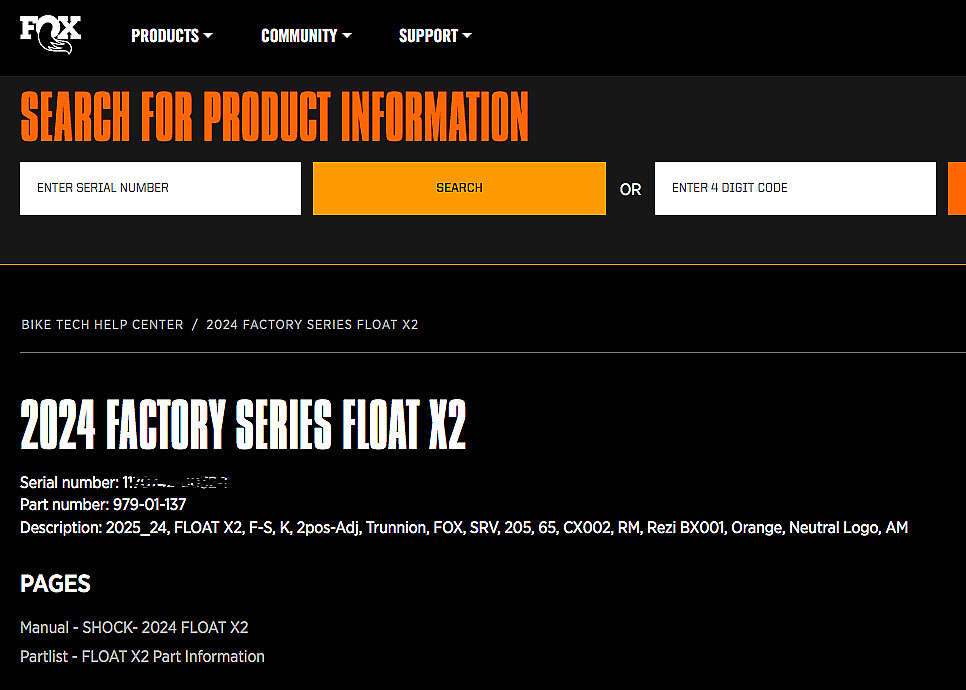This screenshot has width=966, height=690.
Task: Open the SUPPORT menu label
Action: 428,36
